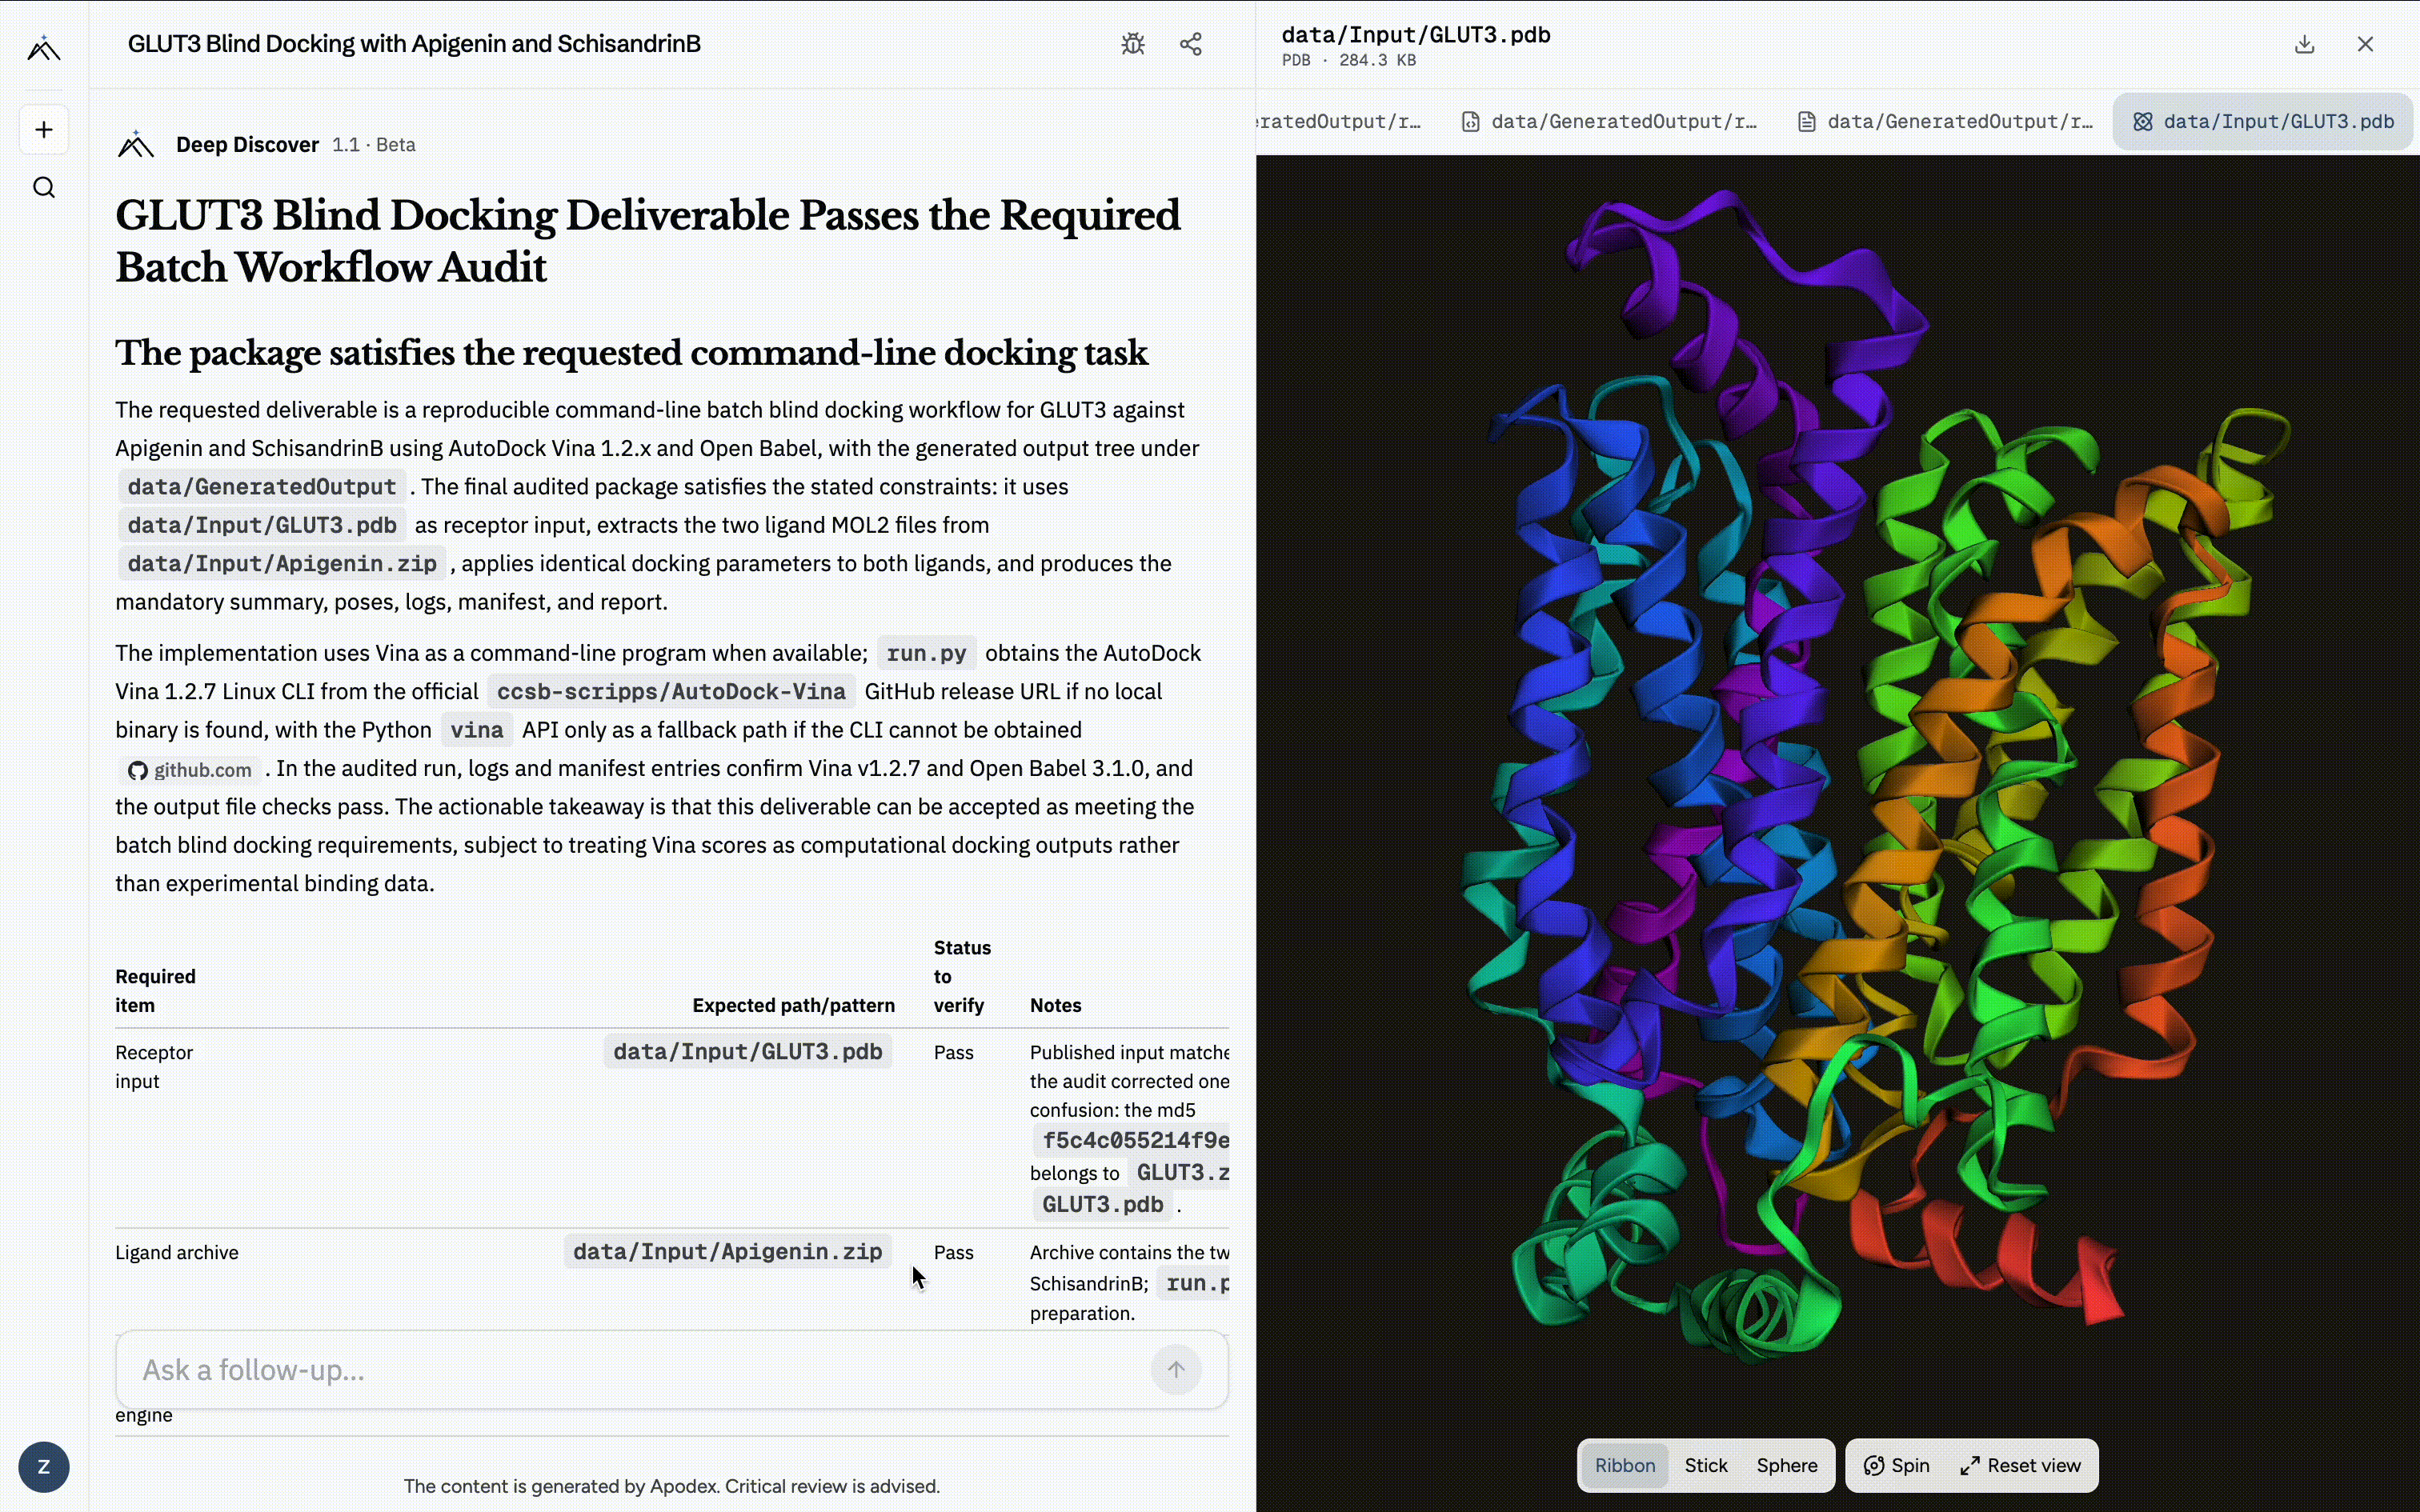Start a new chat with the plus icon
This screenshot has height=1512, width=2420.
click(x=44, y=130)
